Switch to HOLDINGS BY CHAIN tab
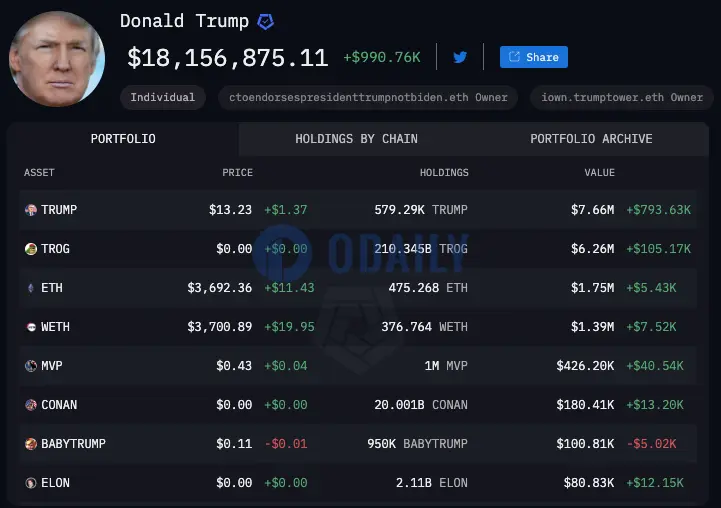The width and height of the screenshot is (721, 508). coord(356,139)
